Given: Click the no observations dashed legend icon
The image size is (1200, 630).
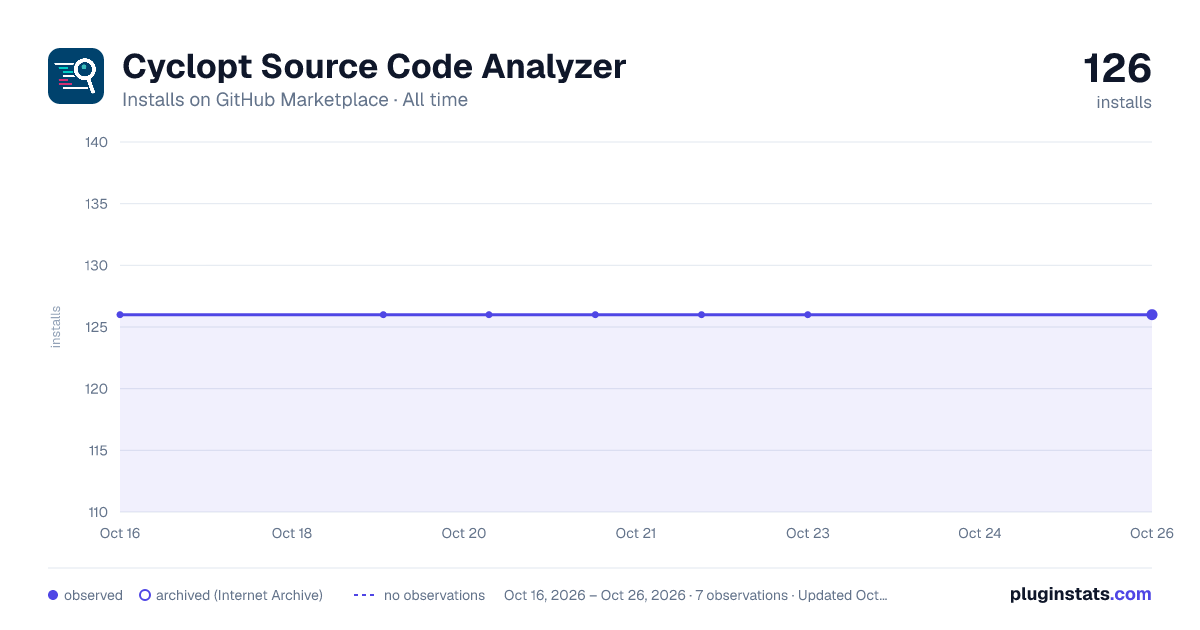Looking at the screenshot, I should [x=364, y=595].
